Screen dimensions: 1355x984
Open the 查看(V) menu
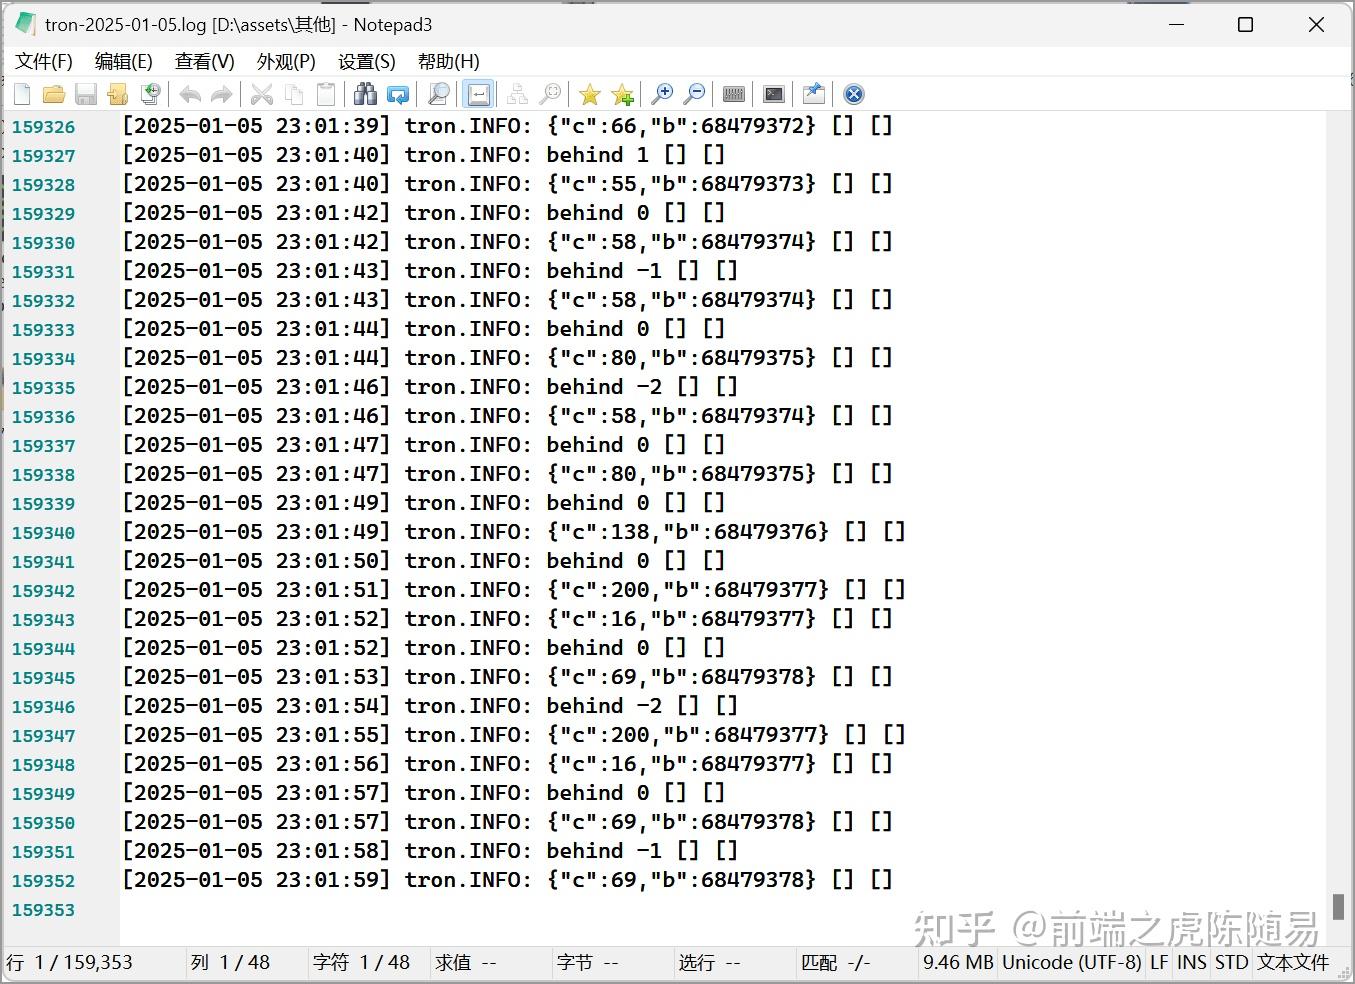(x=204, y=61)
